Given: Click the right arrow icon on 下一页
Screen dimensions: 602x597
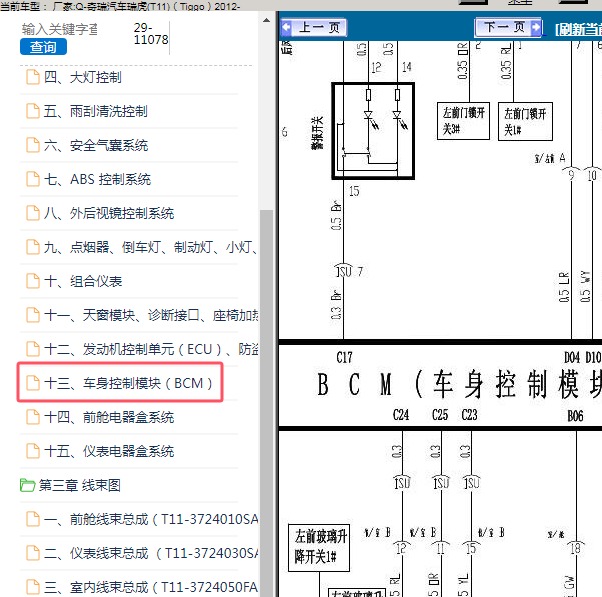Looking at the screenshot, I should point(536,27).
